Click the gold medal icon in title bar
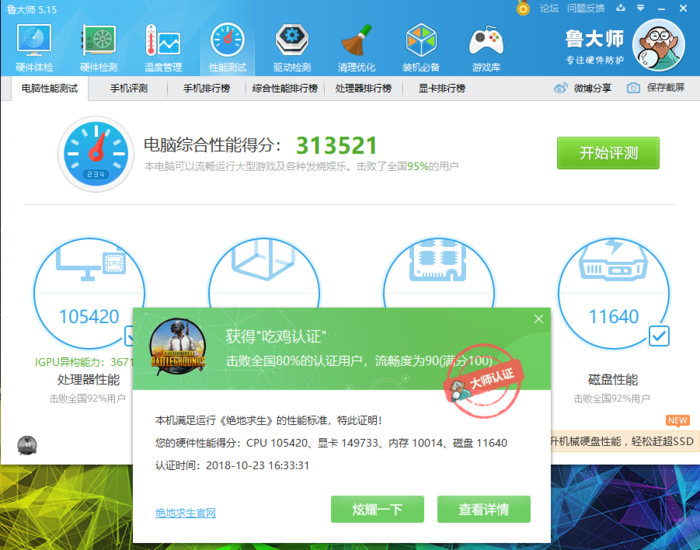700x550 pixels. (523, 8)
